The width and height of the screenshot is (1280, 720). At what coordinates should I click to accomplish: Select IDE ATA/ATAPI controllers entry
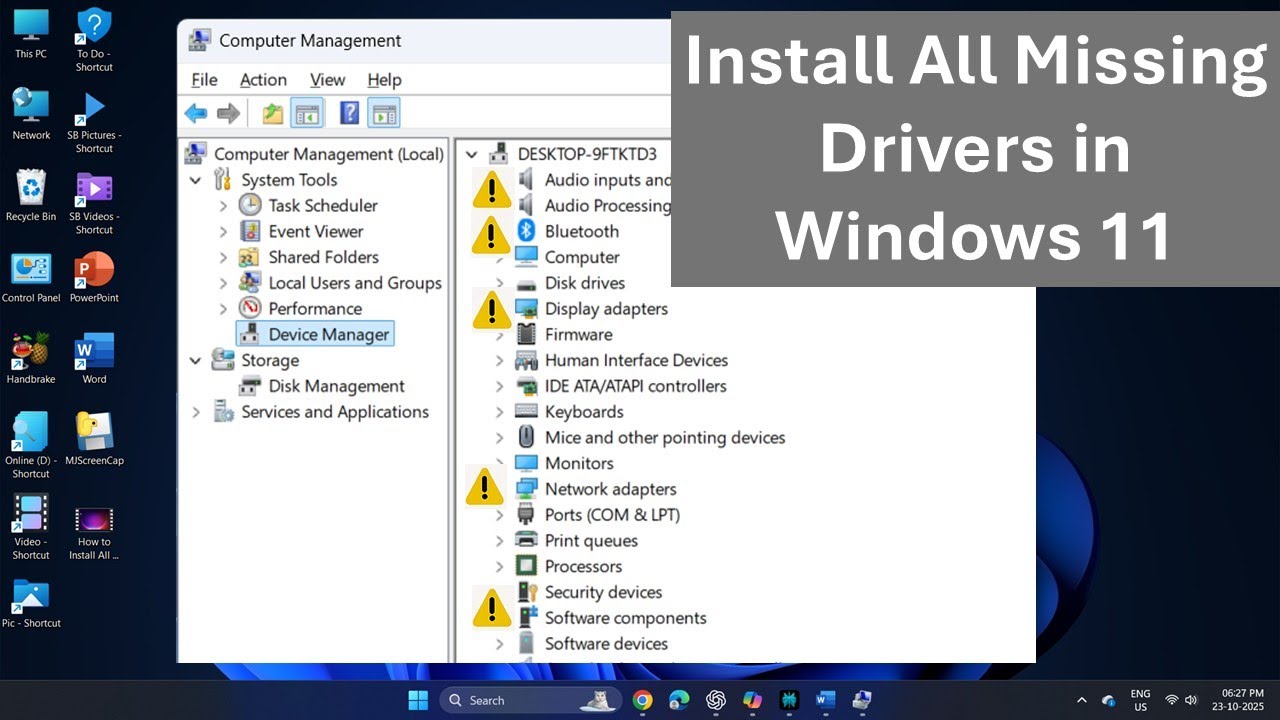635,386
